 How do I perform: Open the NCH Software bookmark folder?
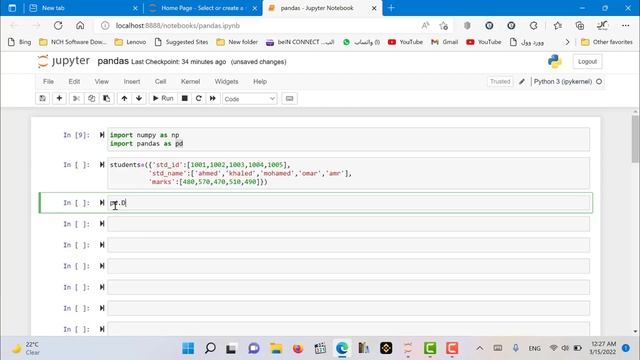(72, 42)
